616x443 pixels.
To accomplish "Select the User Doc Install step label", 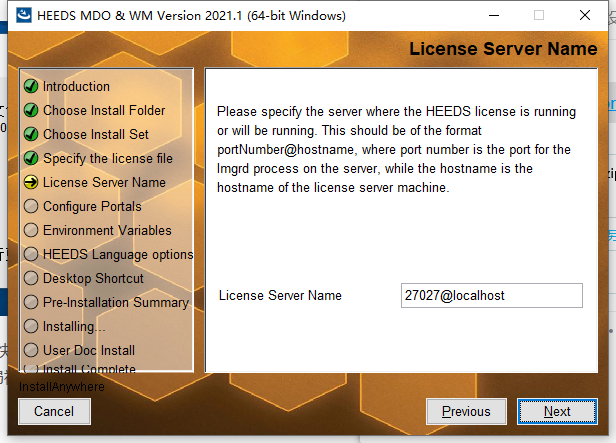I will click(89, 350).
